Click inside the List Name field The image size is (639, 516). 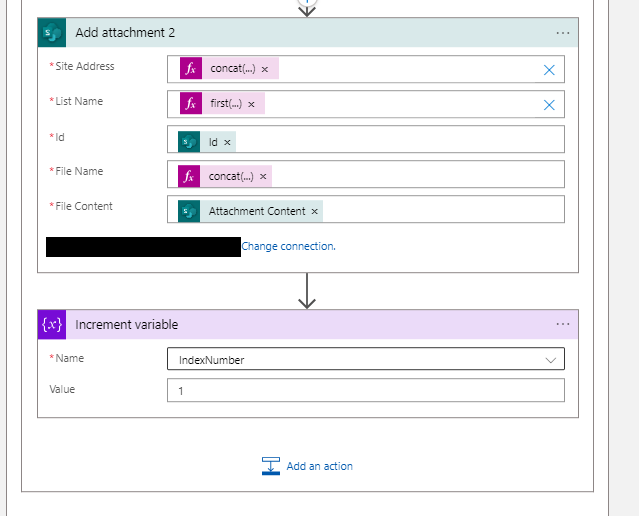click(x=366, y=104)
